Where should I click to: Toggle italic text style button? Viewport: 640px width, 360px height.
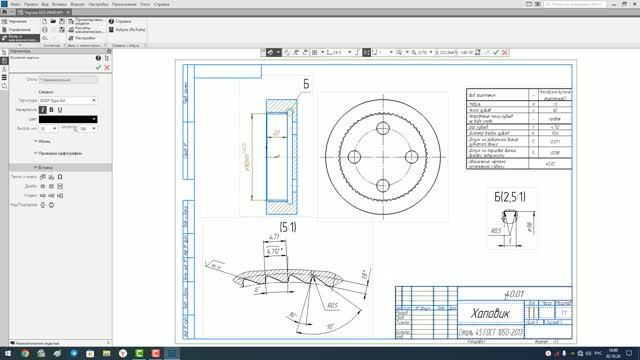(42, 110)
